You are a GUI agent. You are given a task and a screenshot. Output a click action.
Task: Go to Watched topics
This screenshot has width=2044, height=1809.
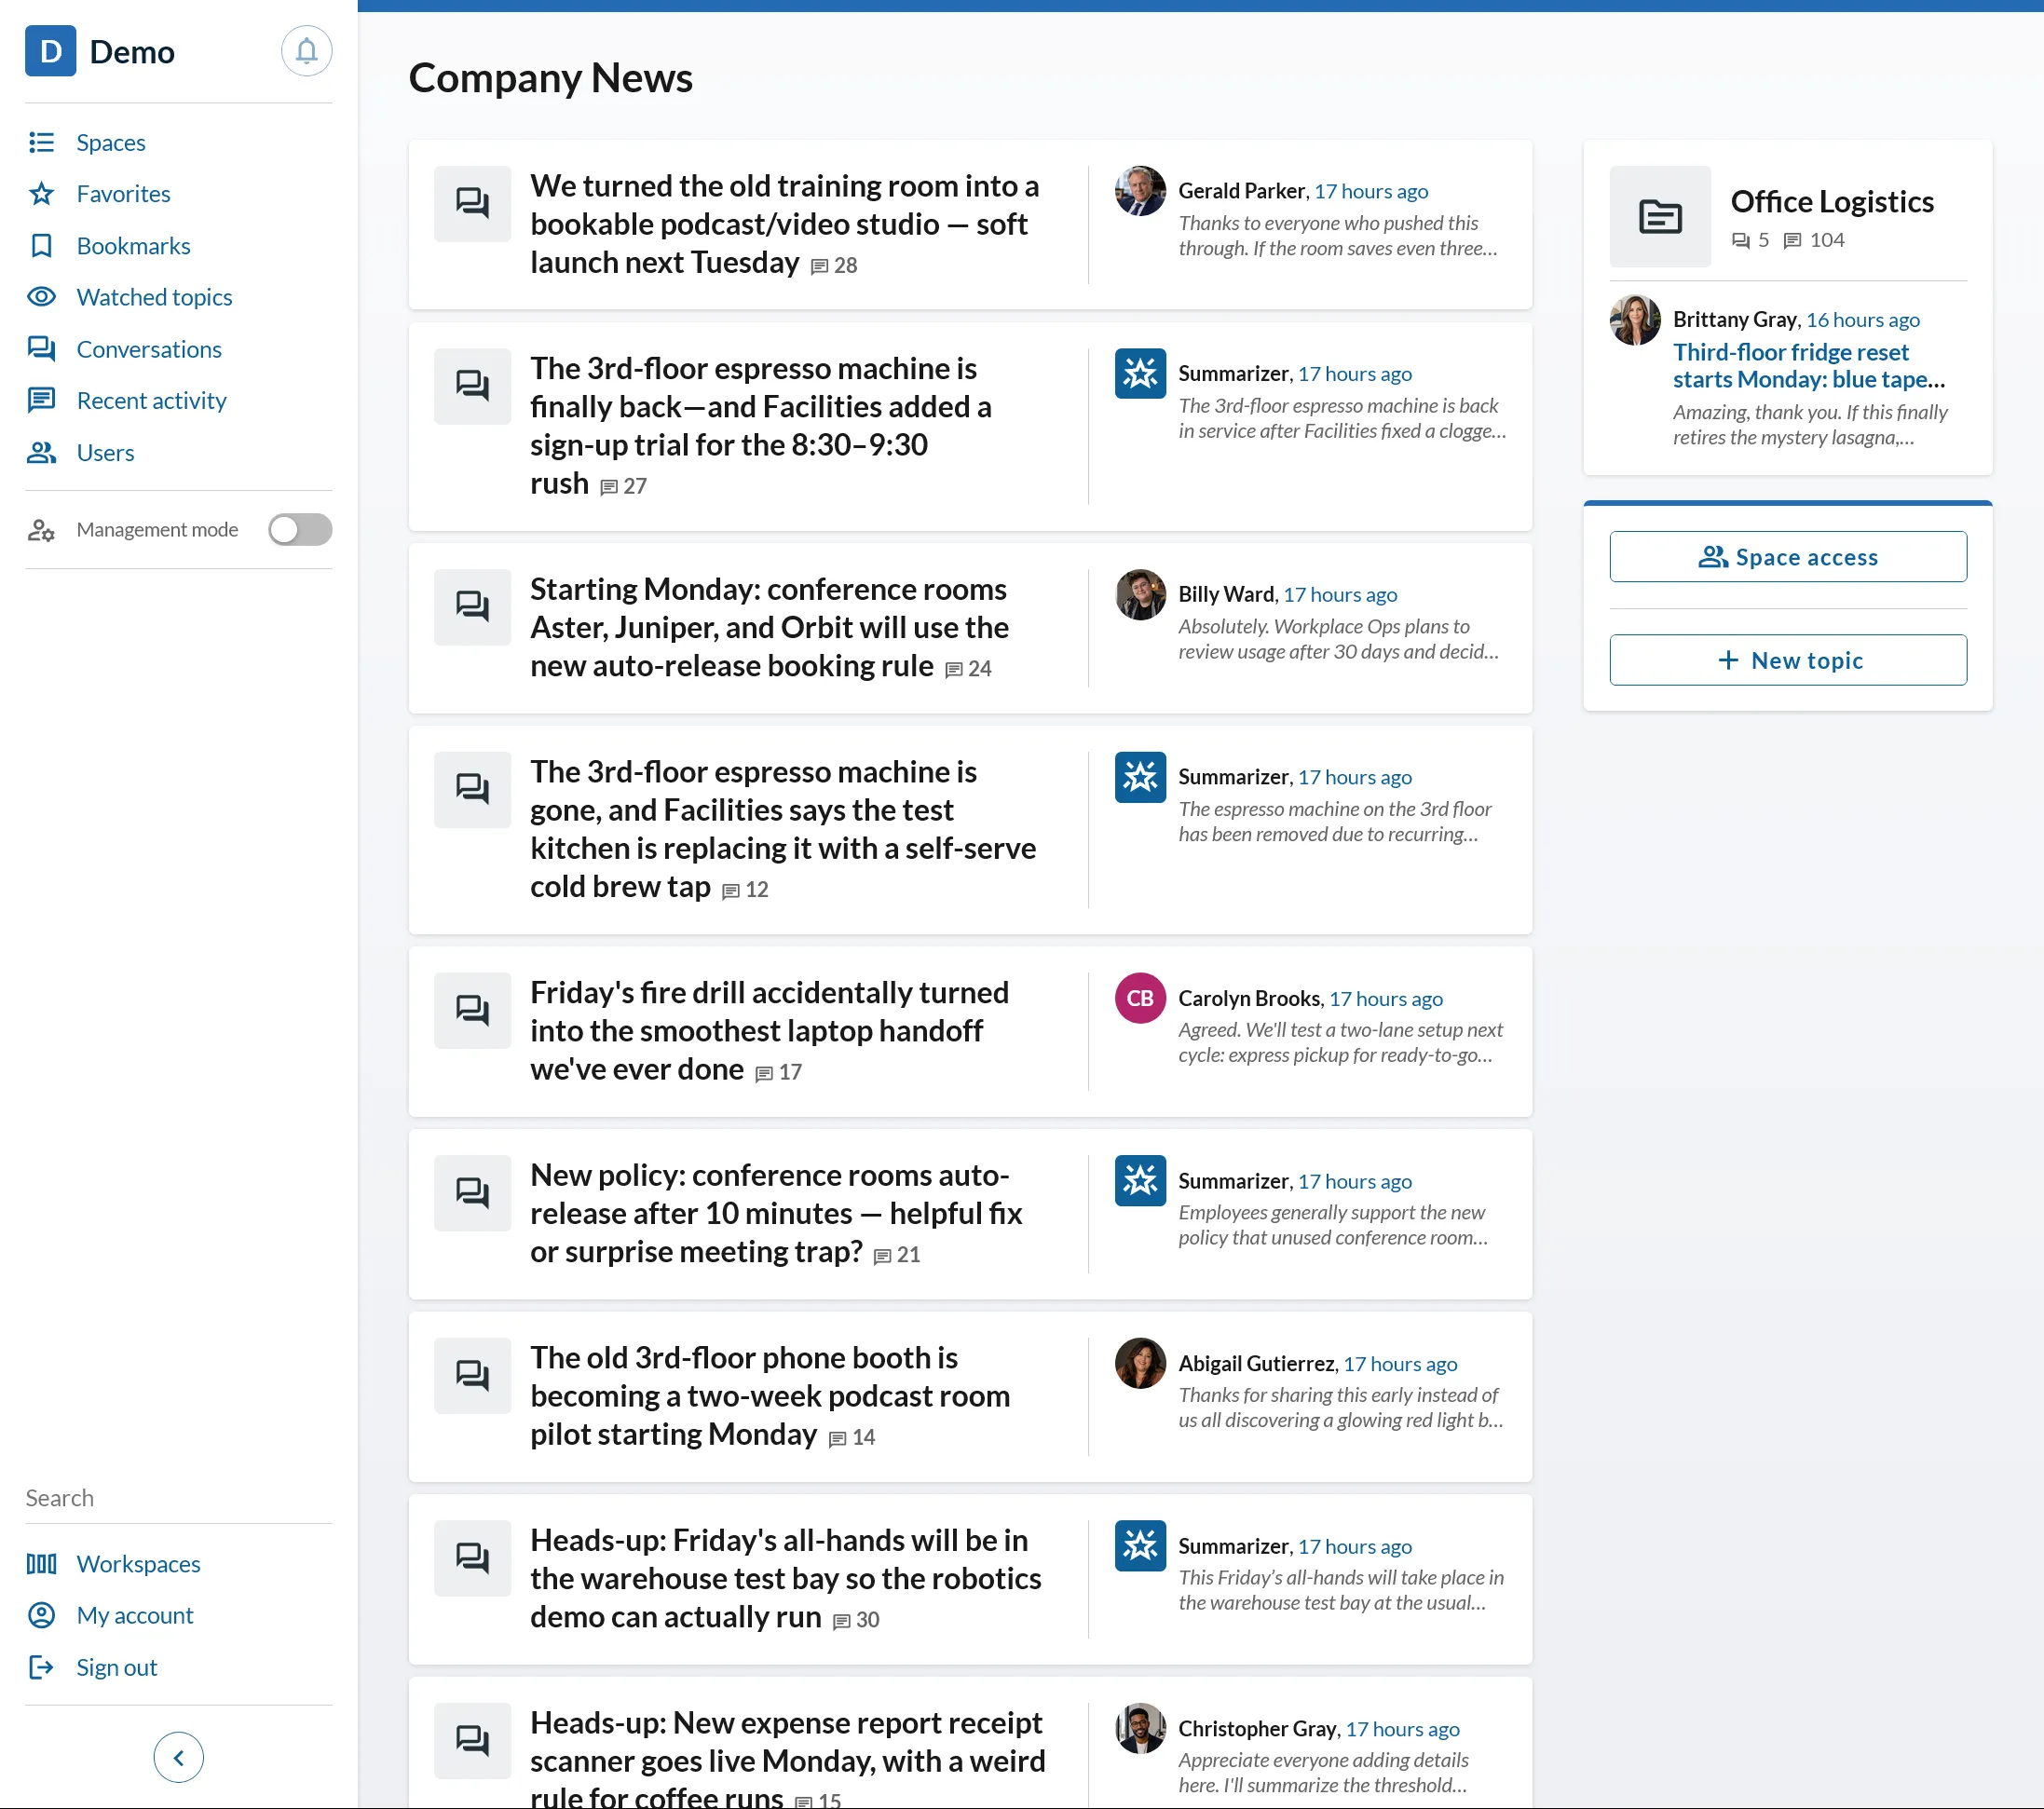point(154,297)
